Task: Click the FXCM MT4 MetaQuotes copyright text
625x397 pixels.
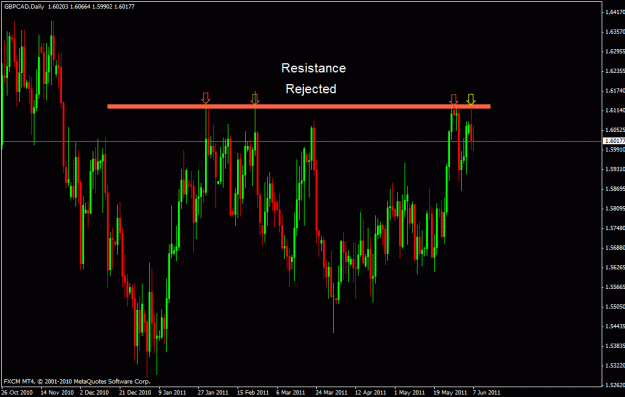Action: click(x=77, y=381)
